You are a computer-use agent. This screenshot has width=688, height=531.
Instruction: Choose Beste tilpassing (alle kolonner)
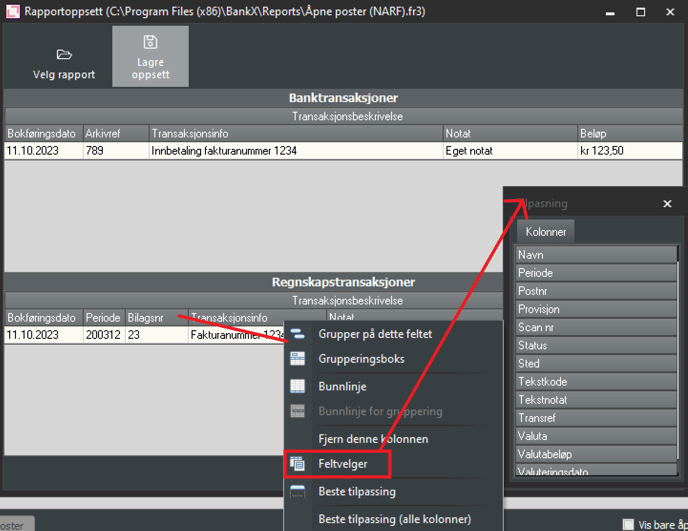point(394,519)
